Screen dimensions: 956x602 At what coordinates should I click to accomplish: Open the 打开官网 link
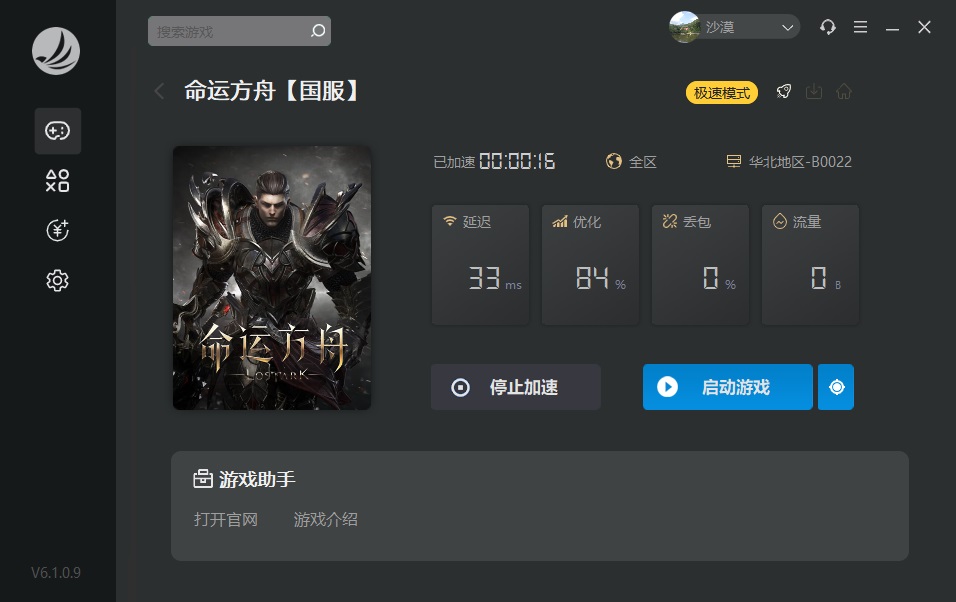[x=226, y=520]
